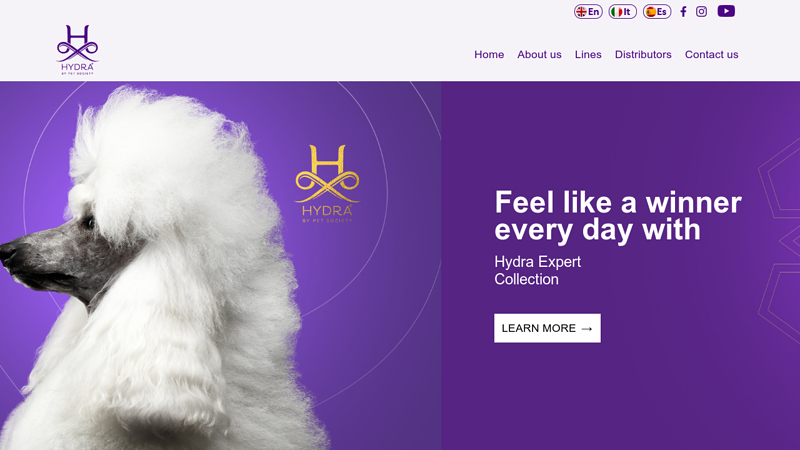Switch site language to English (En)
The image size is (800, 450).
pyautogui.click(x=588, y=11)
